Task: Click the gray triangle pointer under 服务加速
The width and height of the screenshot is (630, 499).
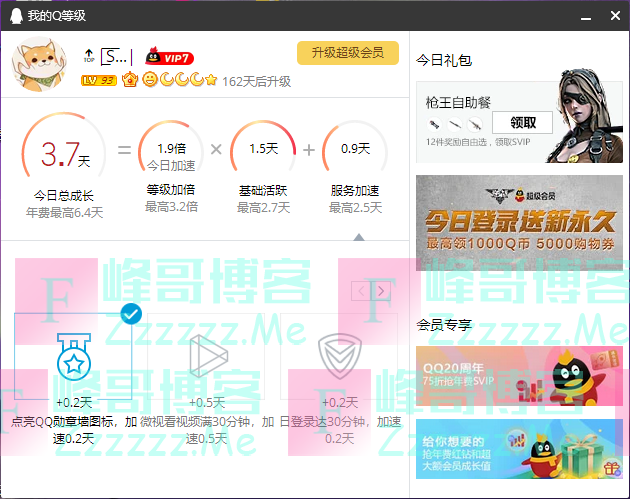Action: pos(359,237)
